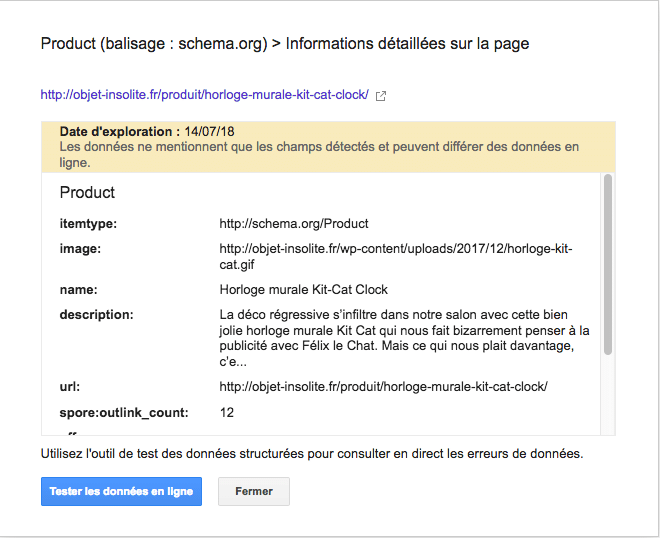Viewport: 660px width, 538px height.
Task: Select the Product section heading
Action: (x=87, y=192)
